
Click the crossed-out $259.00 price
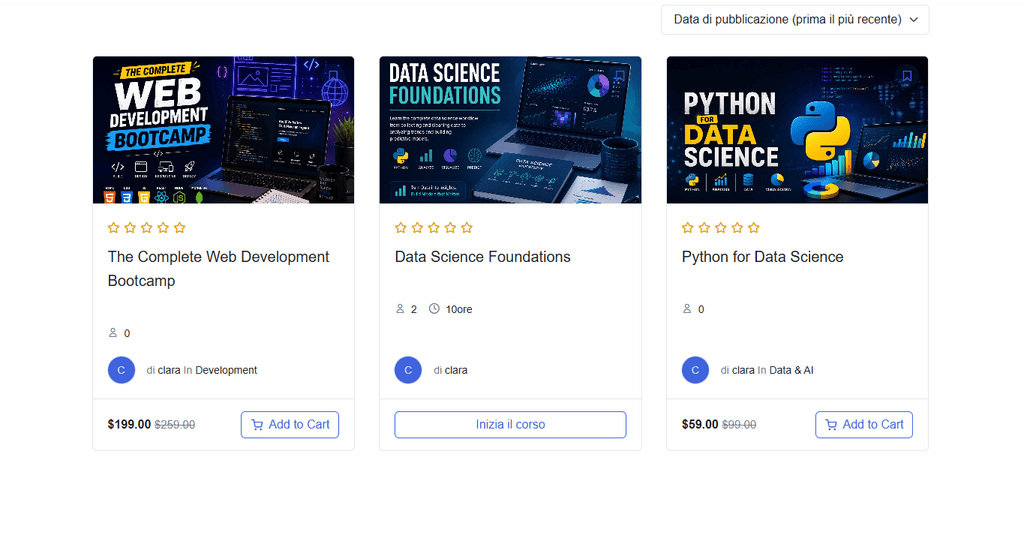tap(174, 425)
